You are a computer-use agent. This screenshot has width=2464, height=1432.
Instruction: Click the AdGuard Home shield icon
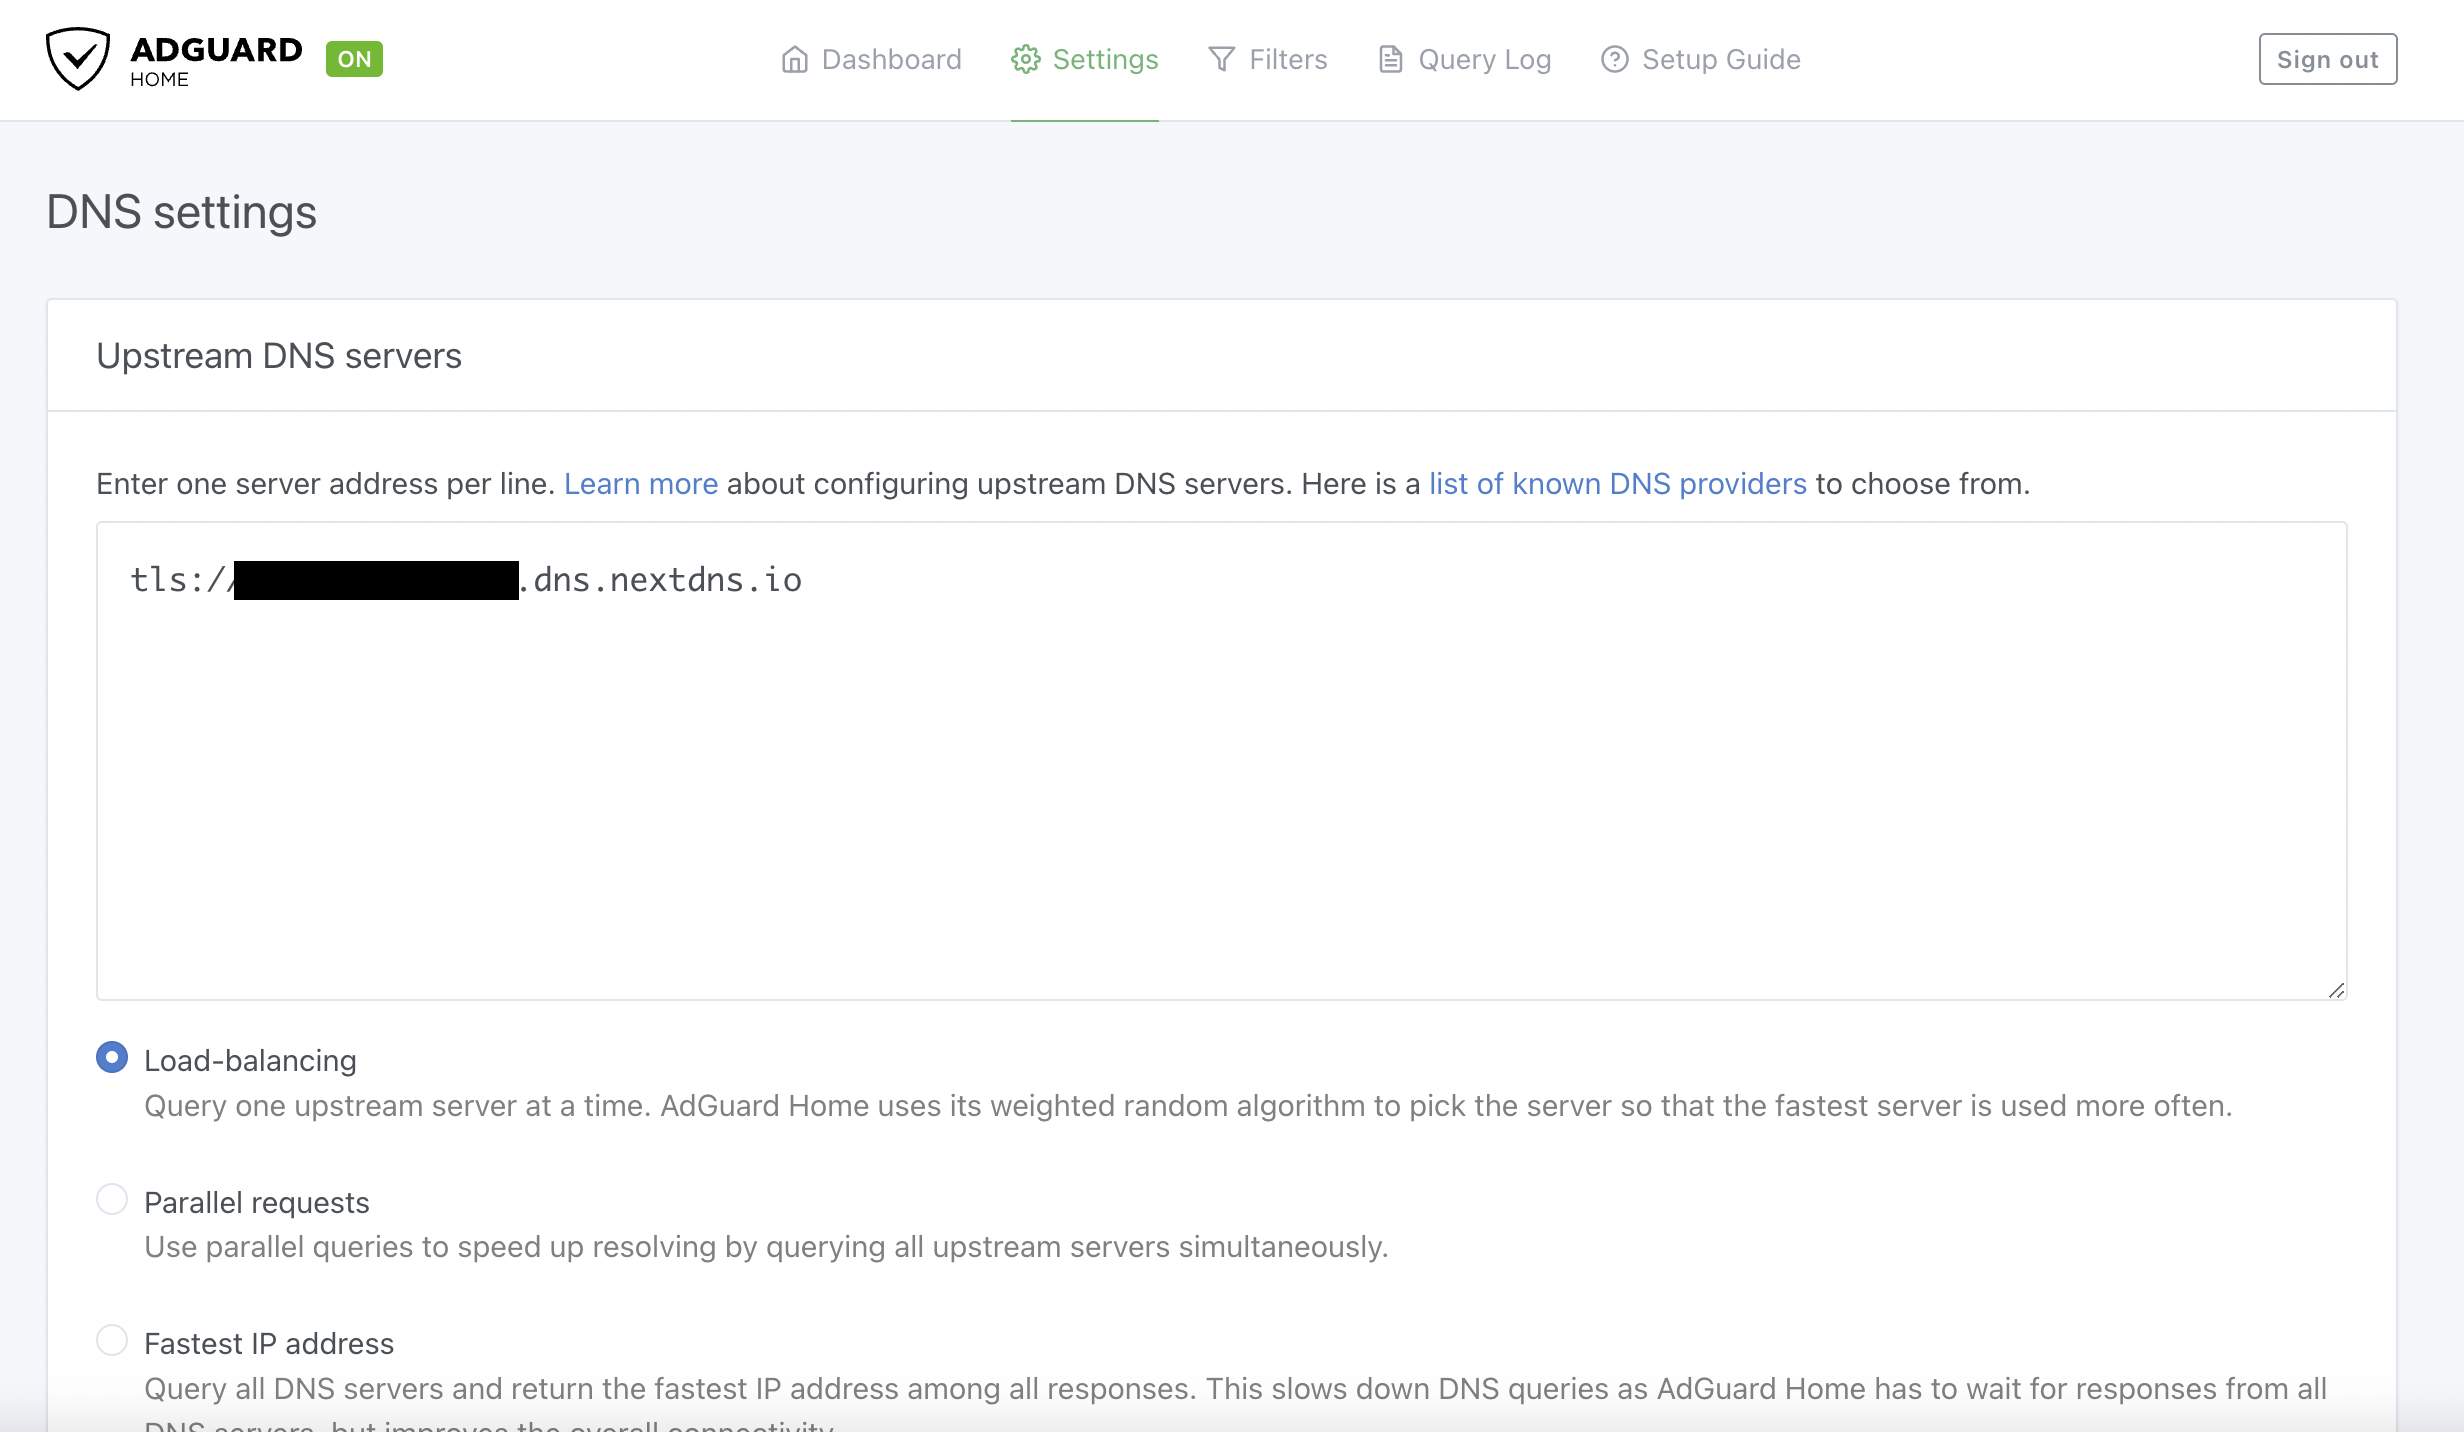click(x=78, y=60)
